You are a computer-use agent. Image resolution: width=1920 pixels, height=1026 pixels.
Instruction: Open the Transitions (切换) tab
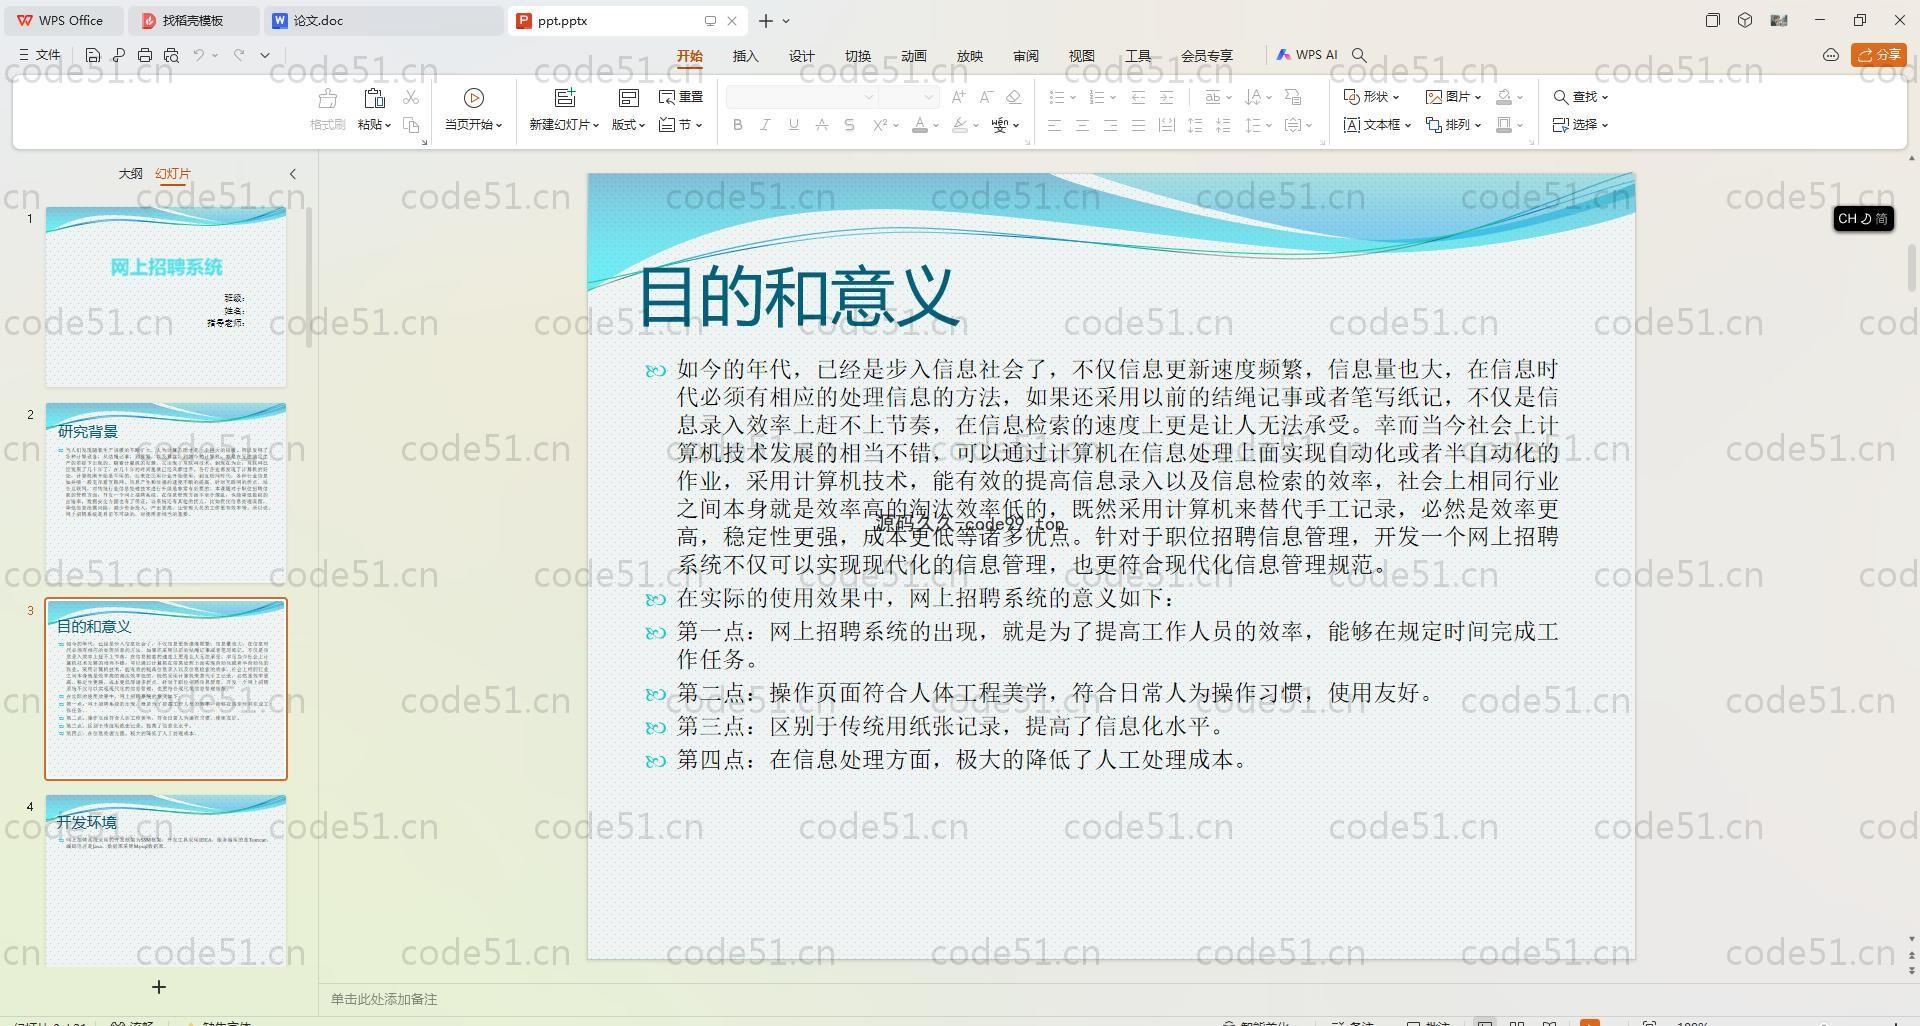pyautogui.click(x=858, y=56)
